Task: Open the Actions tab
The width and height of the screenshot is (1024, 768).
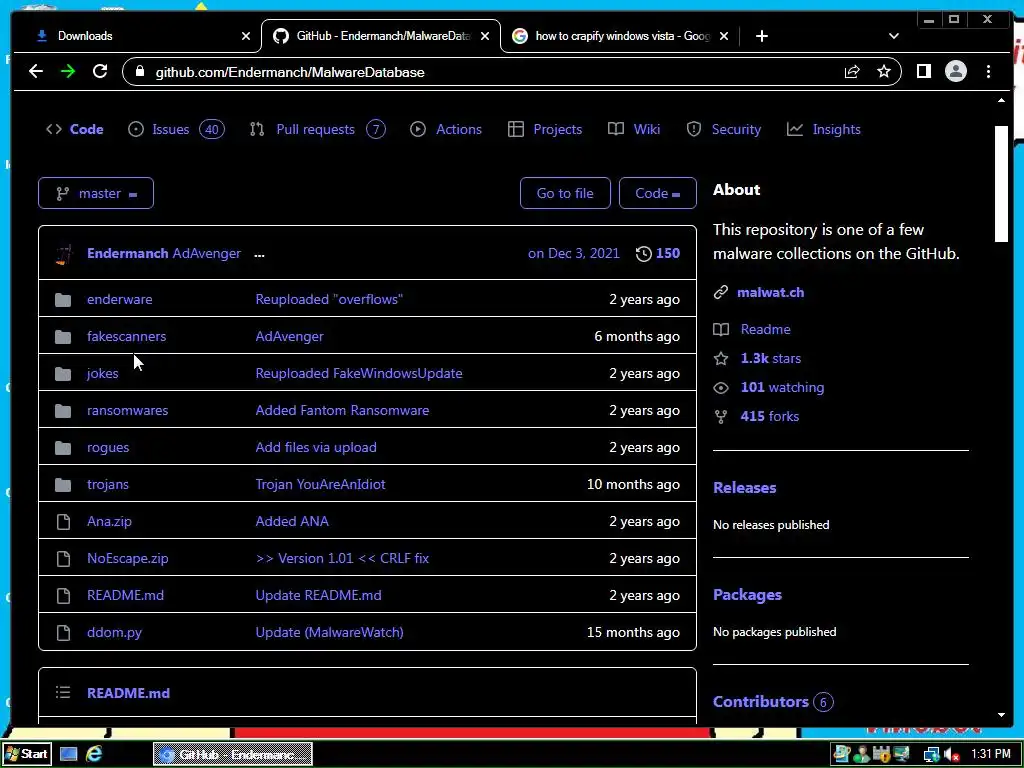Action: (446, 129)
